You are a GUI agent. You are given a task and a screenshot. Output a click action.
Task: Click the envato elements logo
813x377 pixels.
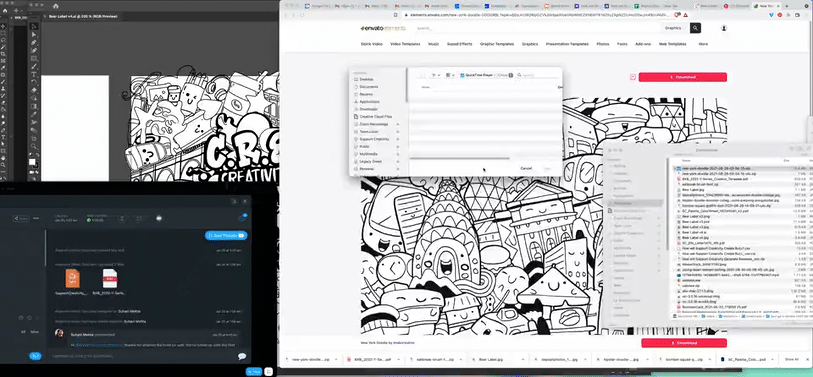click(383, 28)
